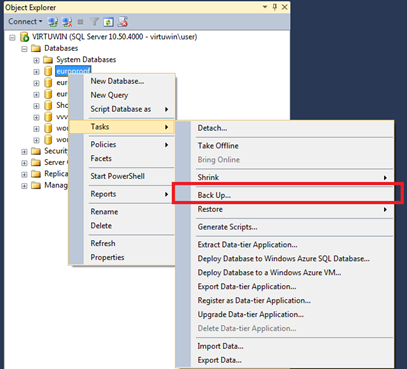The image size is (407, 369).
Task: Click the Disconnect toolbar icon
Action: click(x=67, y=22)
